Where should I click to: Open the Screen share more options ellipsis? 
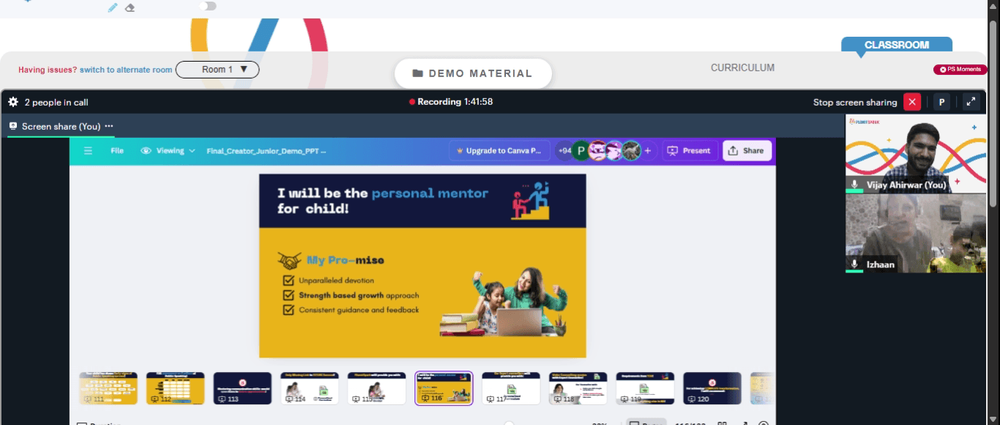click(x=109, y=126)
